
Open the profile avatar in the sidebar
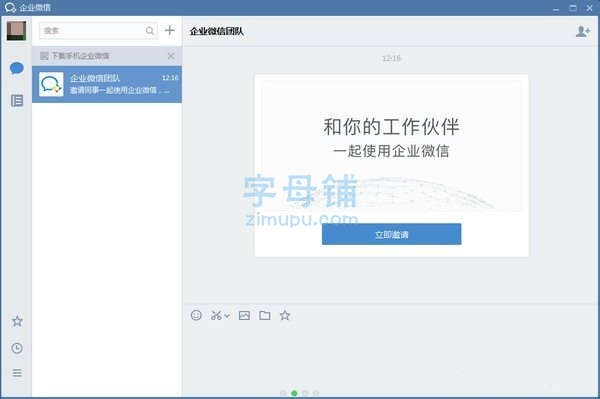pyautogui.click(x=16, y=31)
